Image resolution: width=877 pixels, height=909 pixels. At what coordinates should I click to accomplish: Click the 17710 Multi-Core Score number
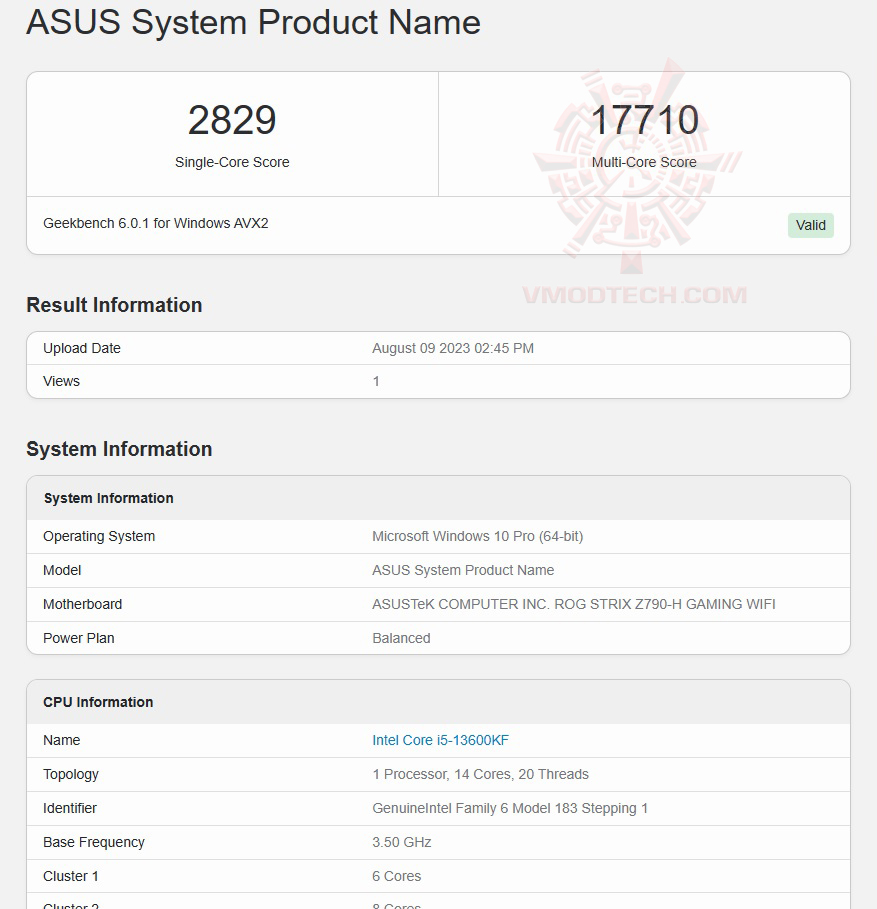(644, 120)
